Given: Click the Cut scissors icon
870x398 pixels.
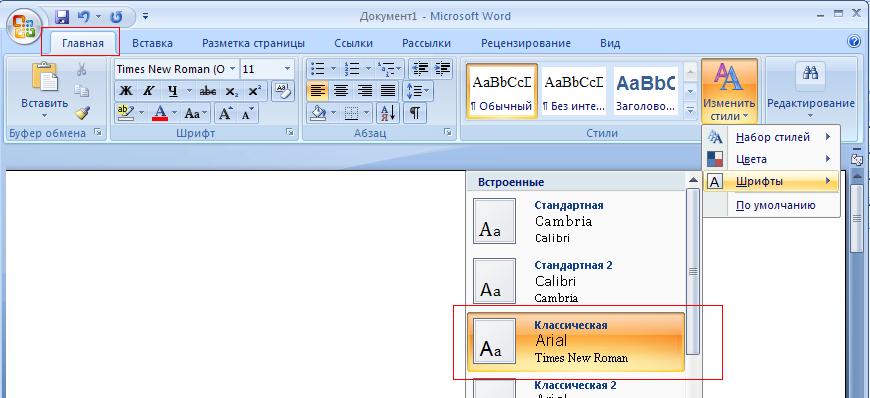Looking at the screenshot, I should pos(82,69).
